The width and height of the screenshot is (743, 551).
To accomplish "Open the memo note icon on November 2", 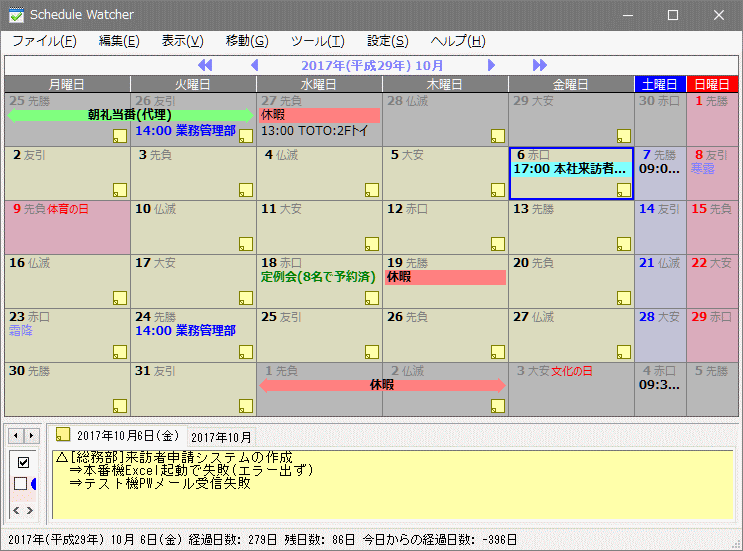I will pyautogui.click(x=498, y=406).
